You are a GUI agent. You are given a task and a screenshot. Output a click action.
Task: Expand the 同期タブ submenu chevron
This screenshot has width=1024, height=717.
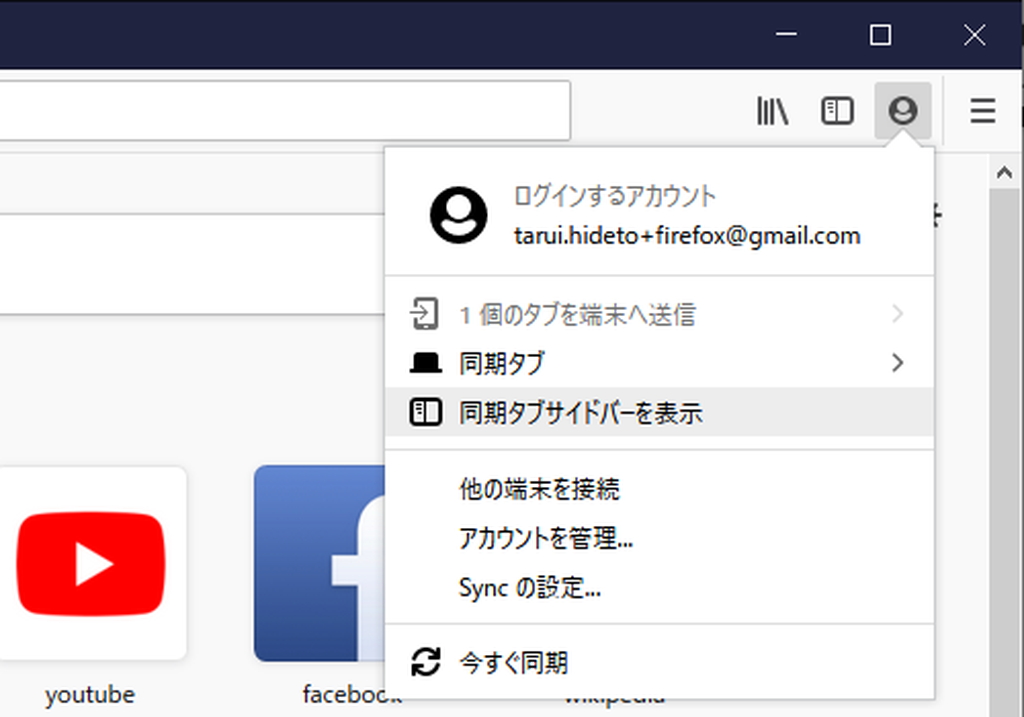(x=897, y=364)
